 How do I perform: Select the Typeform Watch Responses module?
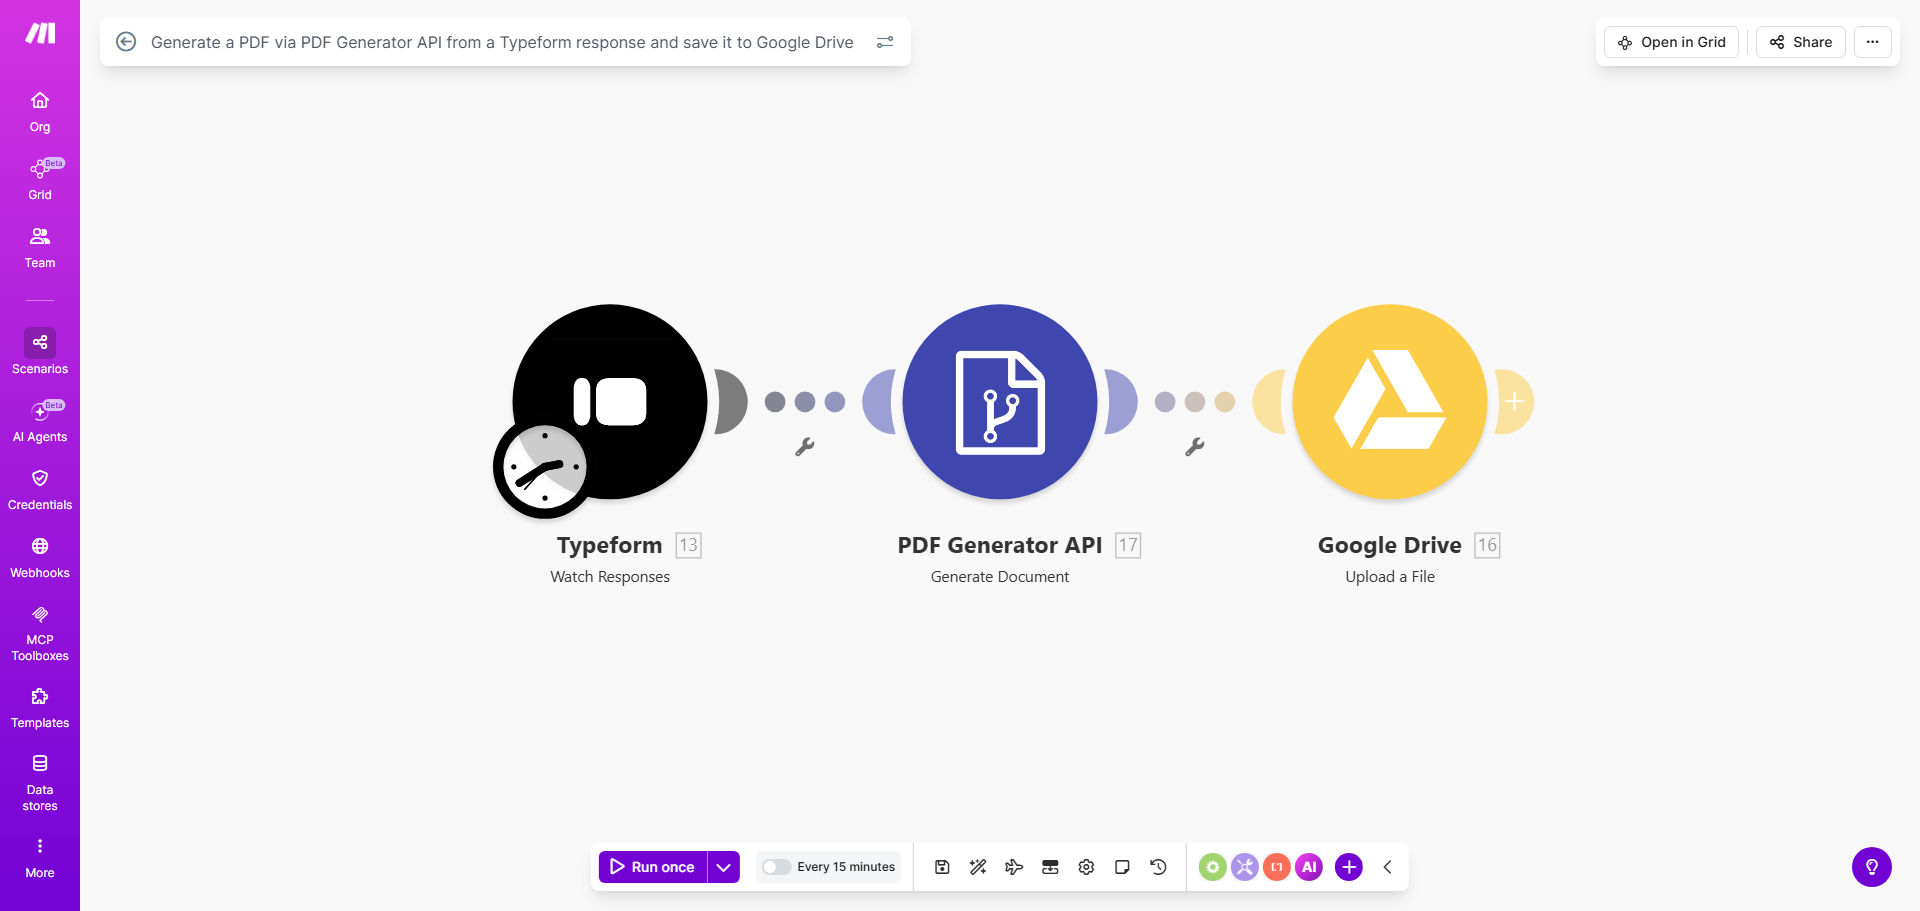coord(610,401)
